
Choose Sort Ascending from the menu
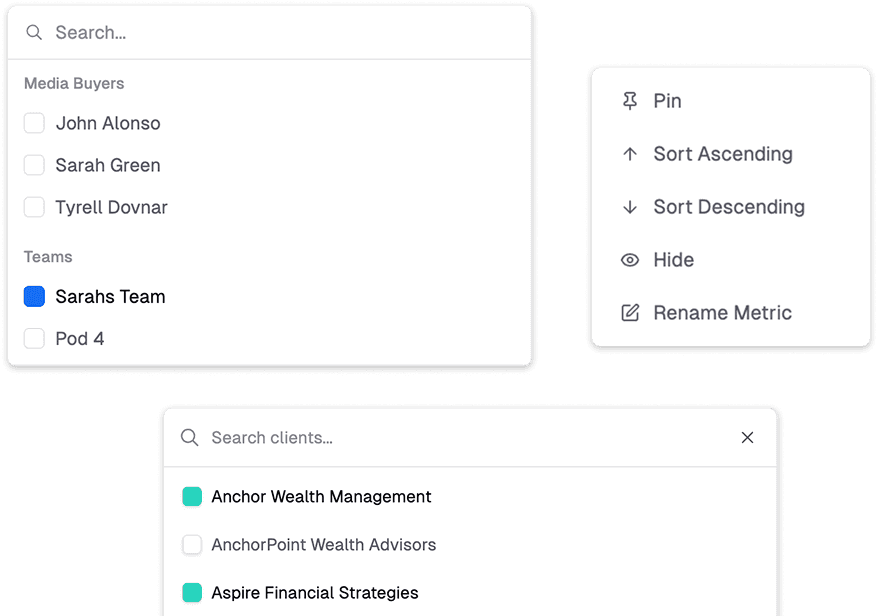click(x=722, y=154)
